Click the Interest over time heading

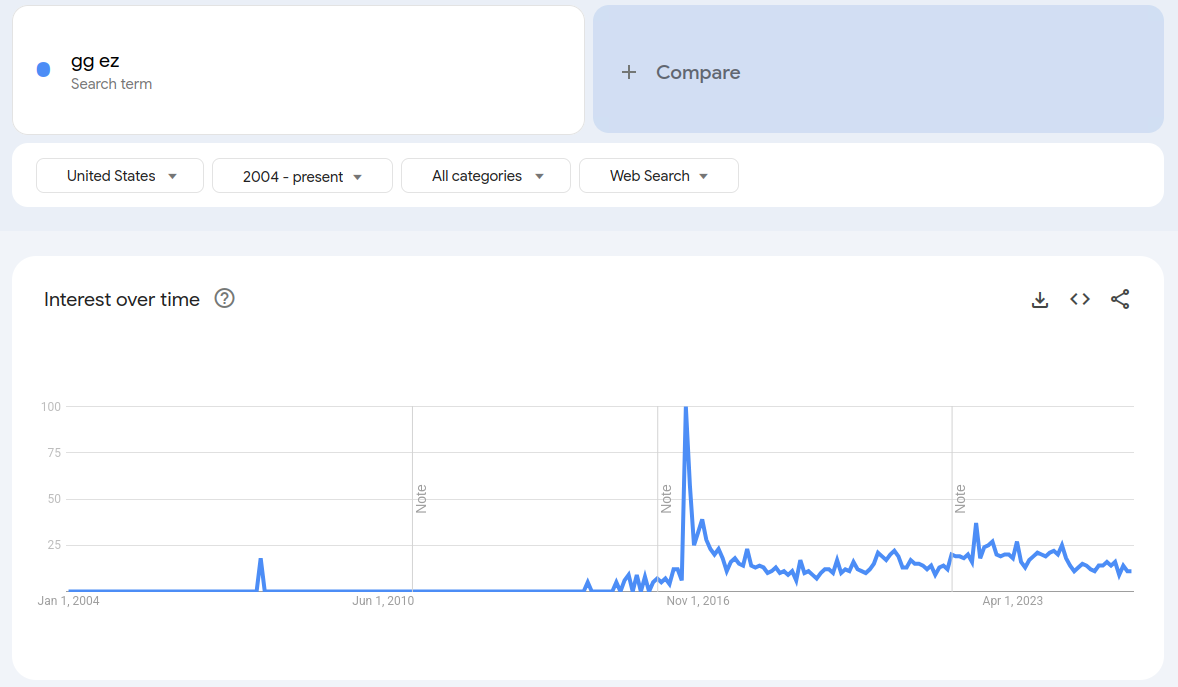point(122,299)
